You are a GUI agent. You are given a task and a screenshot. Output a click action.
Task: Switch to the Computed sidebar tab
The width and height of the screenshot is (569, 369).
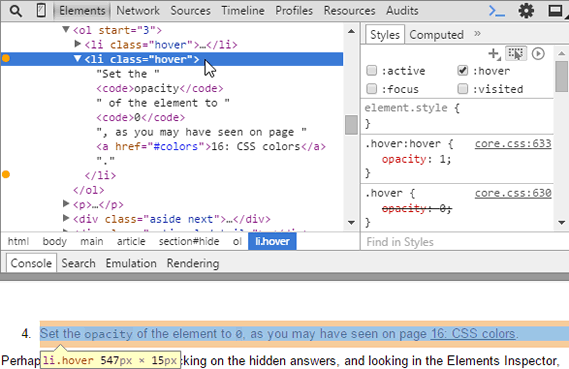tap(437, 35)
